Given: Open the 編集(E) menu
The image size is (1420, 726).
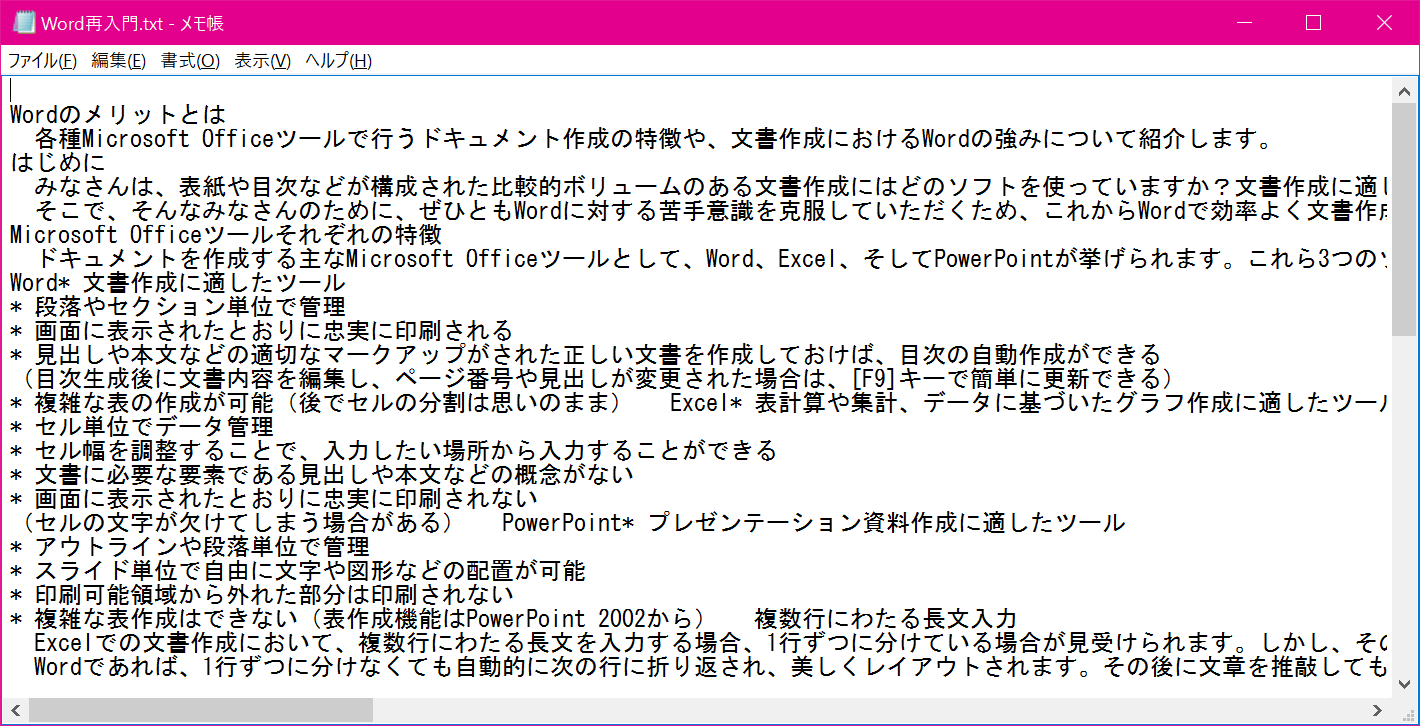Looking at the screenshot, I should [x=118, y=61].
